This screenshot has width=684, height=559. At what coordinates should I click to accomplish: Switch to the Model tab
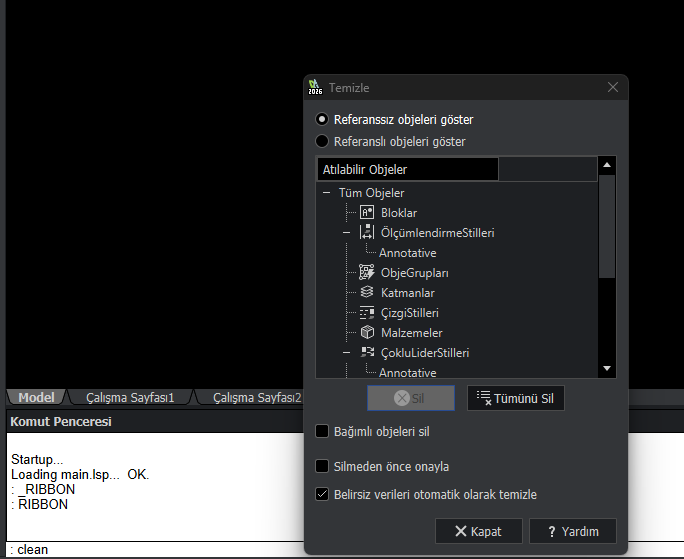pyautogui.click(x=36, y=397)
